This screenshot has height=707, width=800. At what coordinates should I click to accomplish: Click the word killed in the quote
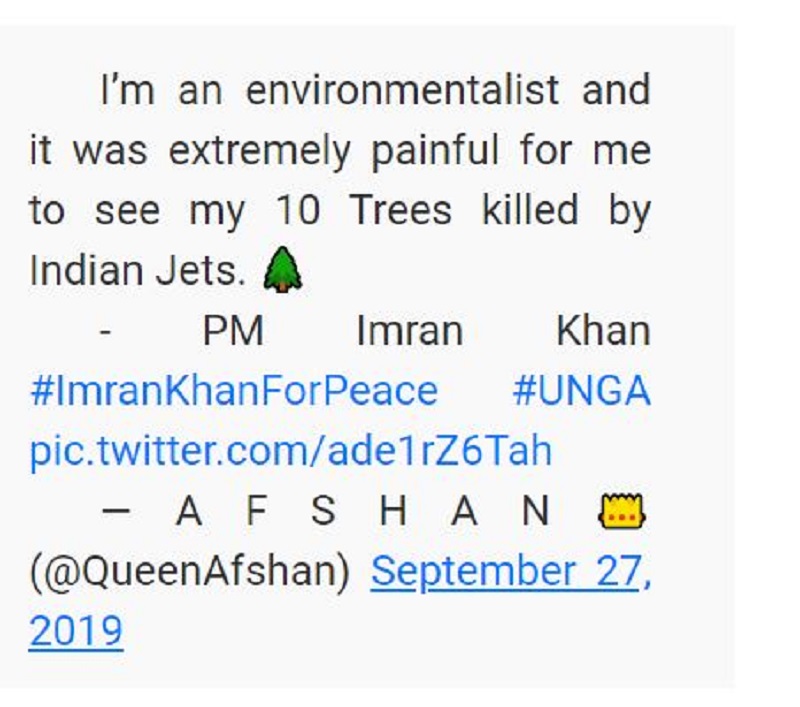pyautogui.click(x=531, y=211)
